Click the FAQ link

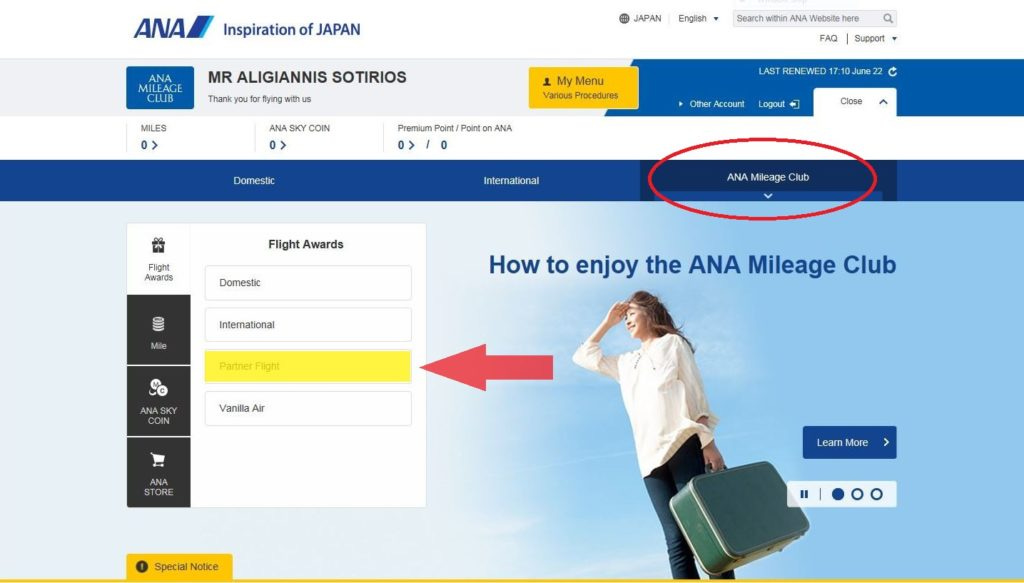pyautogui.click(x=828, y=39)
